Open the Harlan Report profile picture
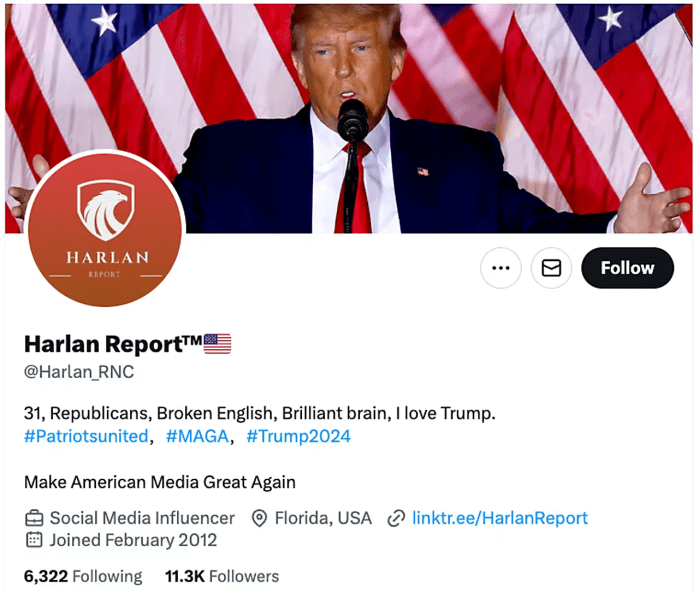The image size is (699, 592). tap(105, 228)
